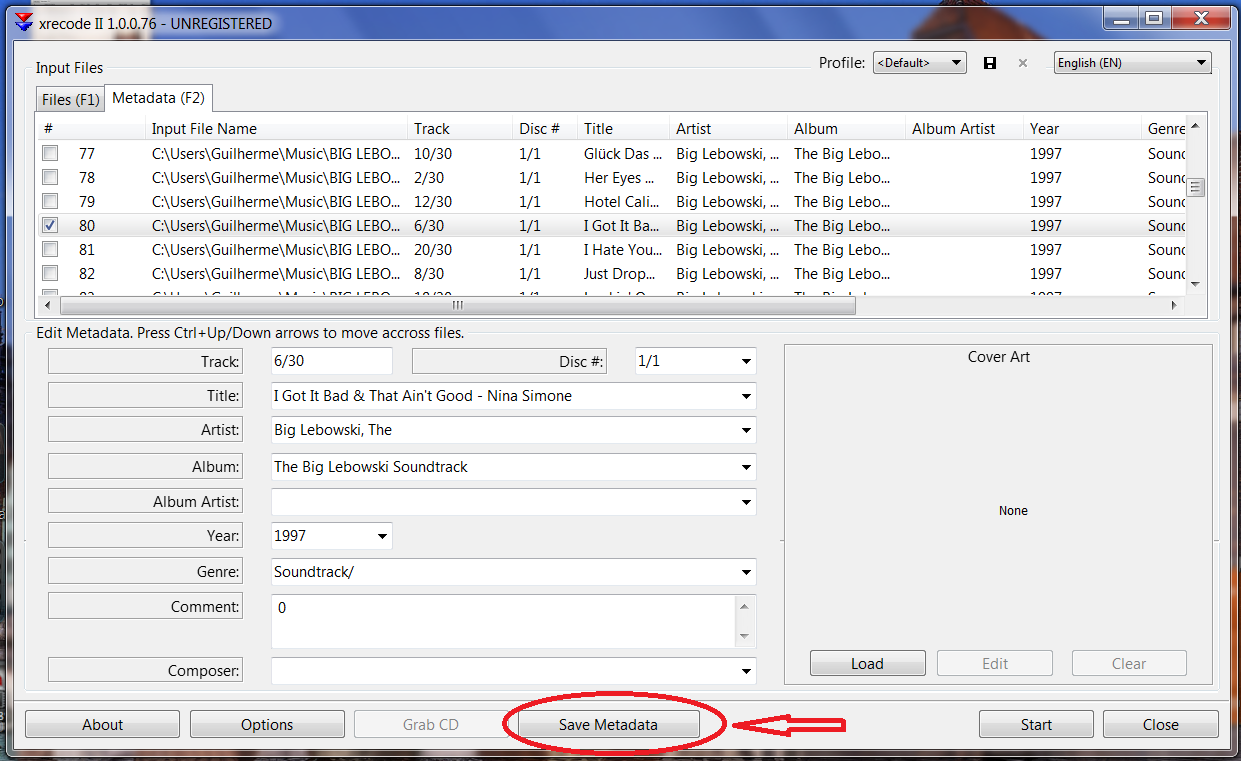1241x761 pixels.
Task: Expand the Album dropdown arrow
Action: (746, 467)
